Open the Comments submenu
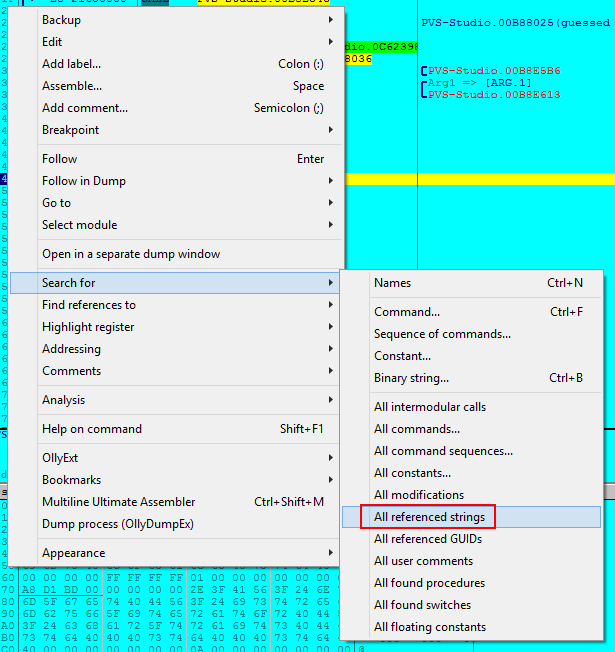 tap(176, 371)
